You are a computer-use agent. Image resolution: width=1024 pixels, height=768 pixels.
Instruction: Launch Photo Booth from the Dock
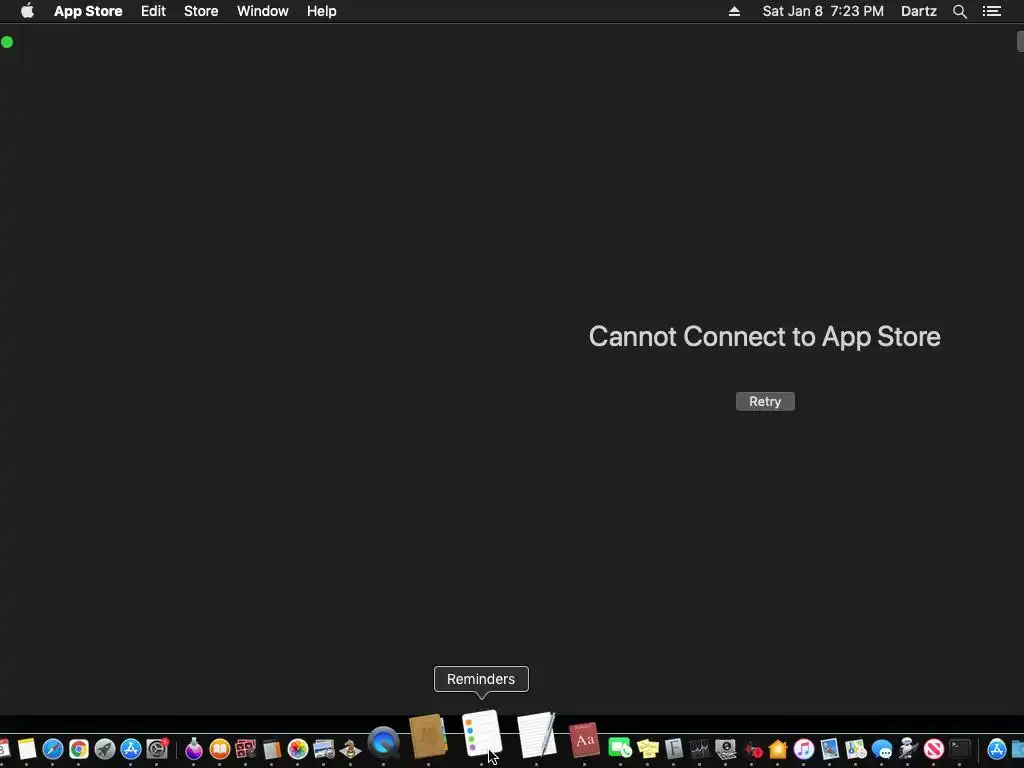(x=246, y=749)
